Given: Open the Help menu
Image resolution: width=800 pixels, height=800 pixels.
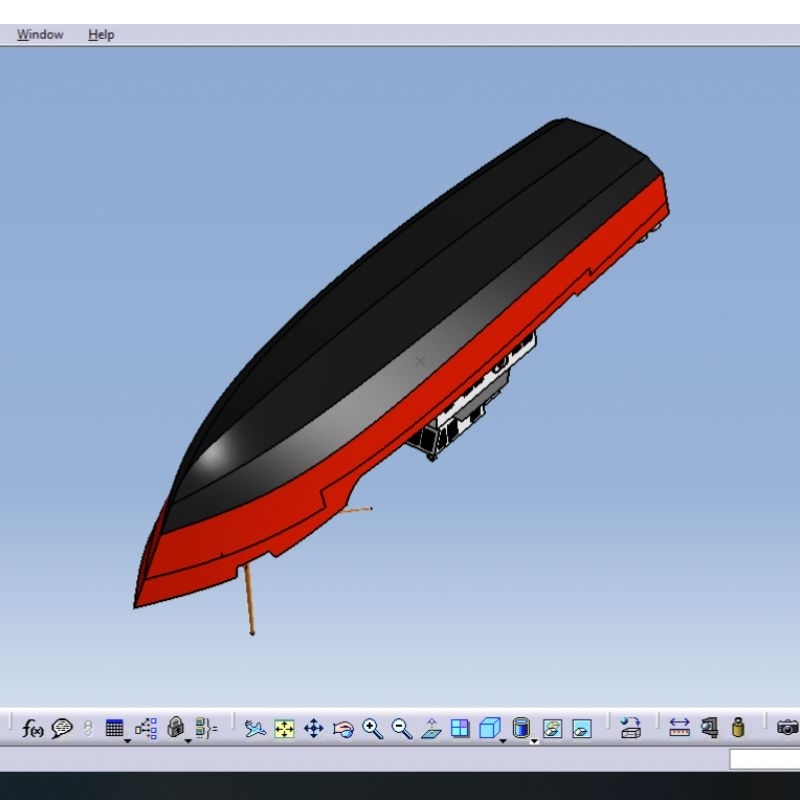Looking at the screenshot, I should (x=101, y=35).
